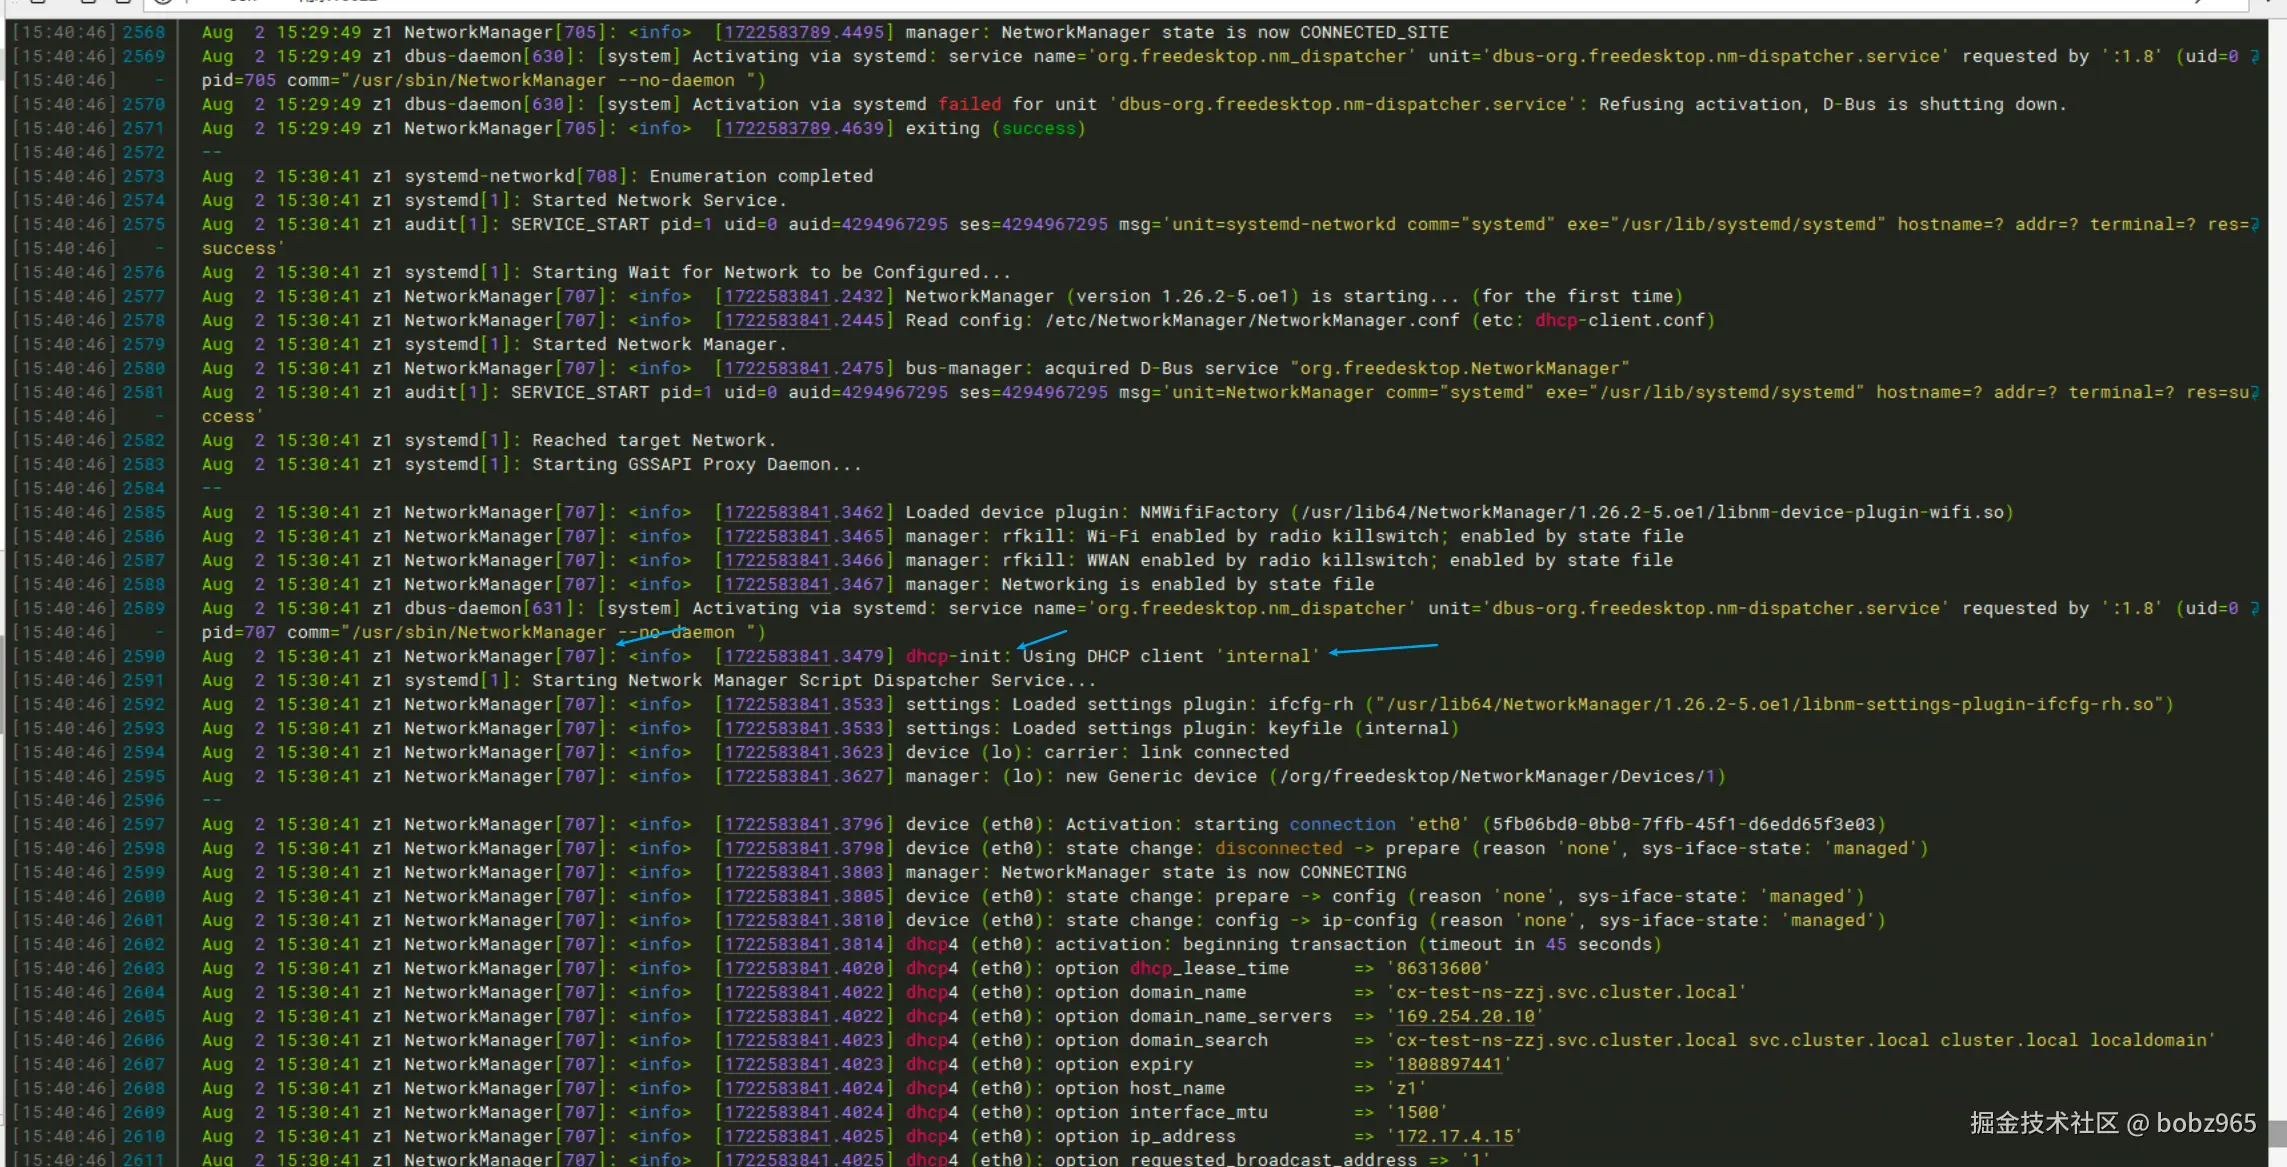Click the underlined IP address 169.254.20.10

(x=1465, y=1017)
